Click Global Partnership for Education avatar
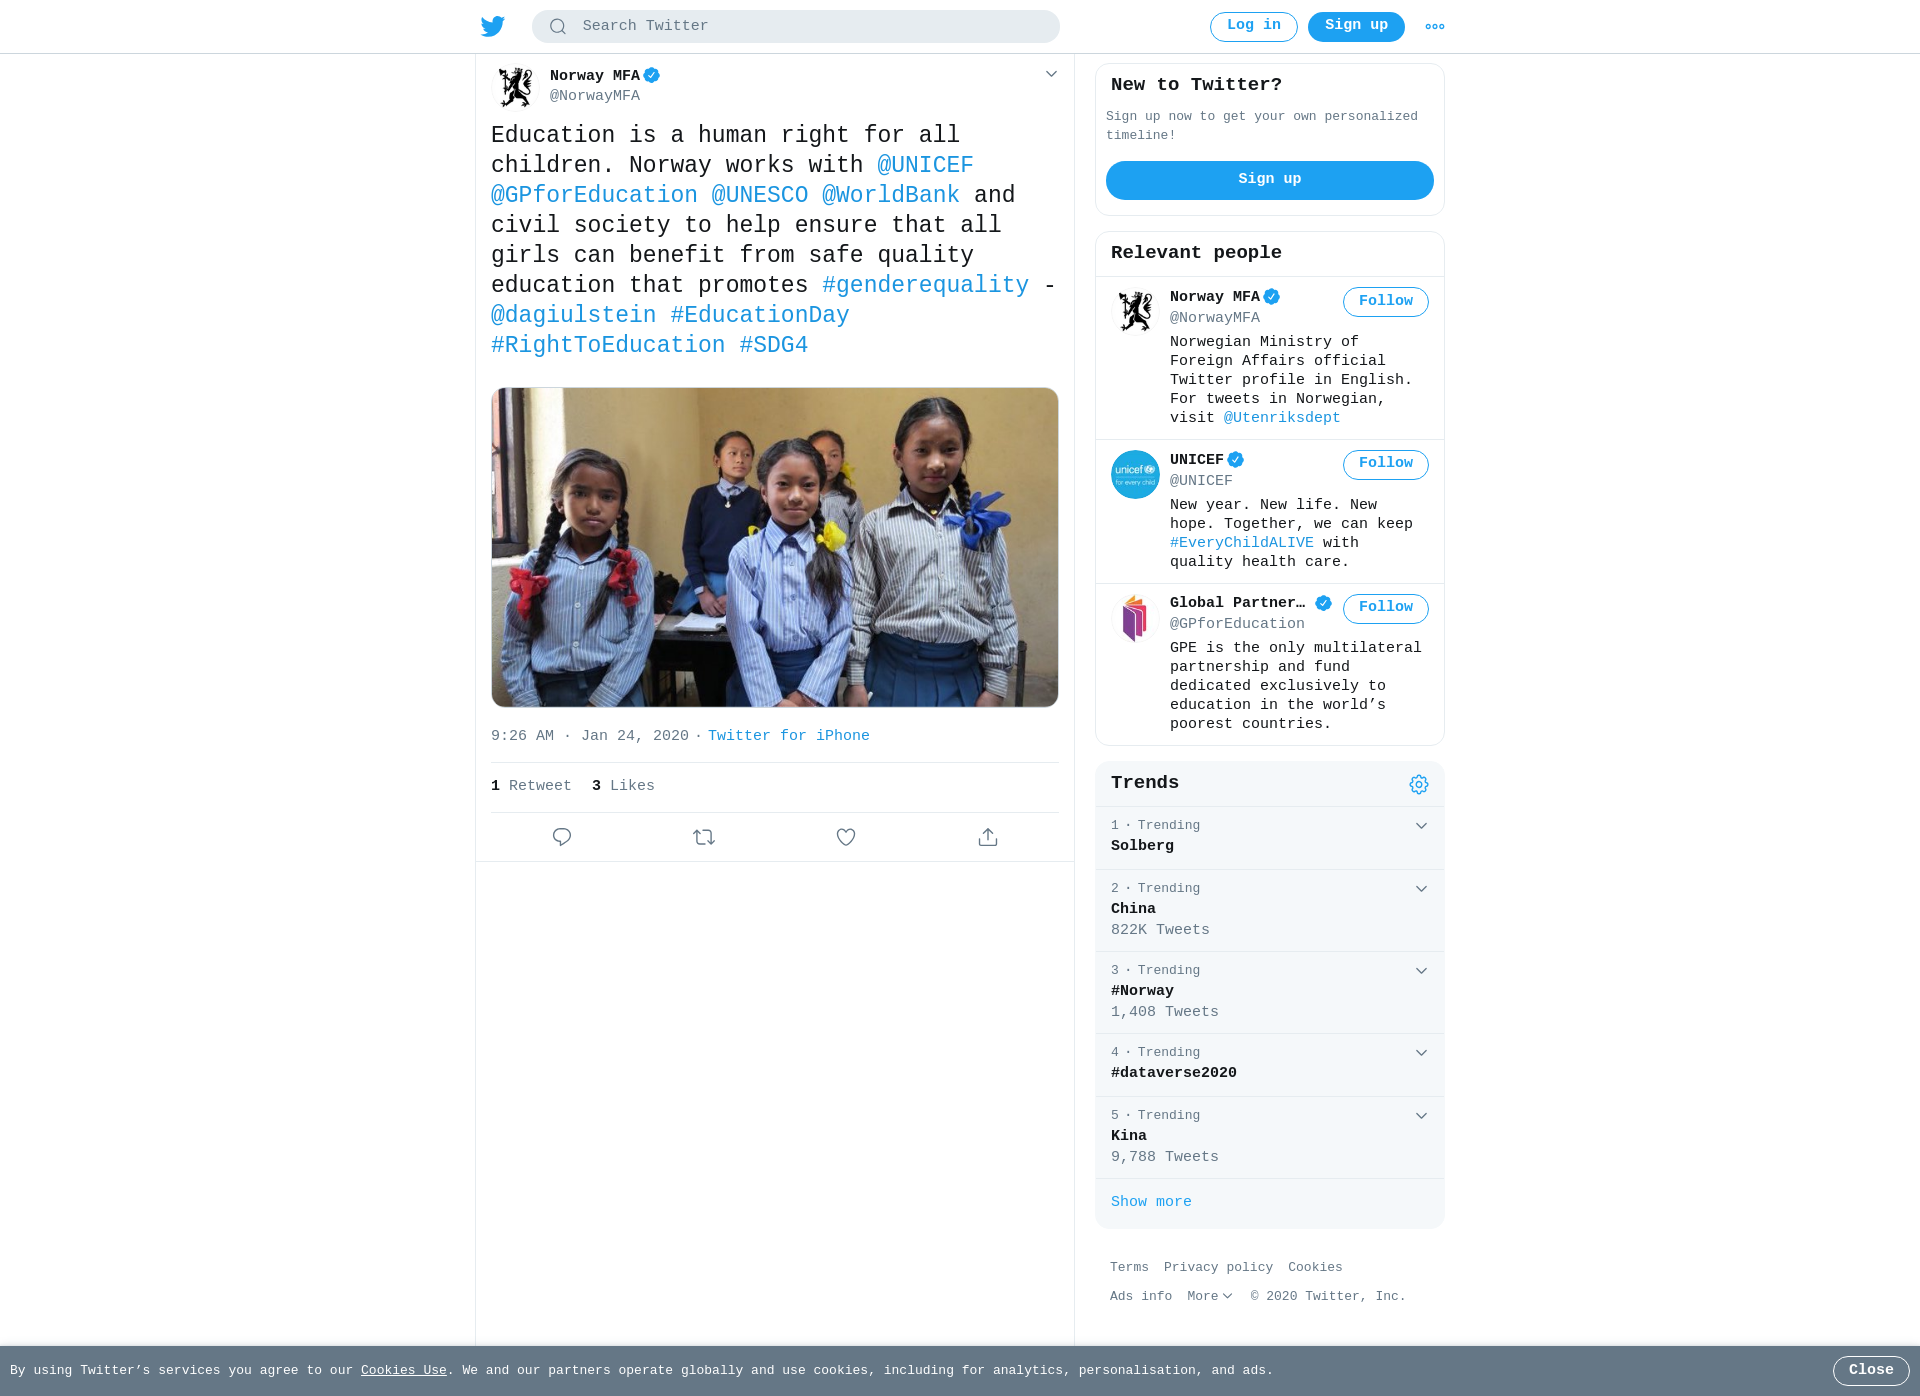This screenshot has width=1920, height=1396. pos(1135,618)
